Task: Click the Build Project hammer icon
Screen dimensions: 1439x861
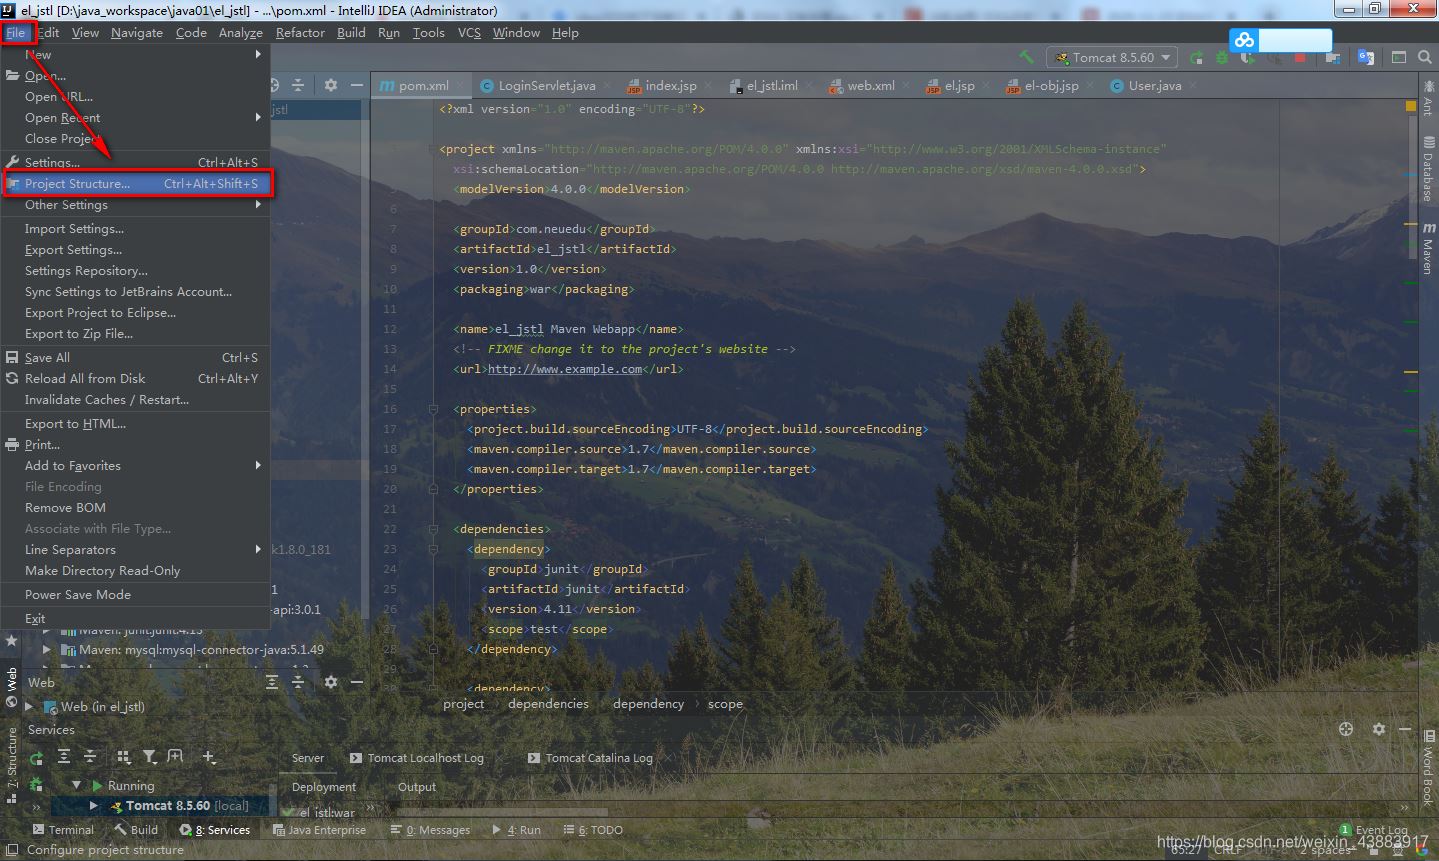Action: click(1026, 57)
